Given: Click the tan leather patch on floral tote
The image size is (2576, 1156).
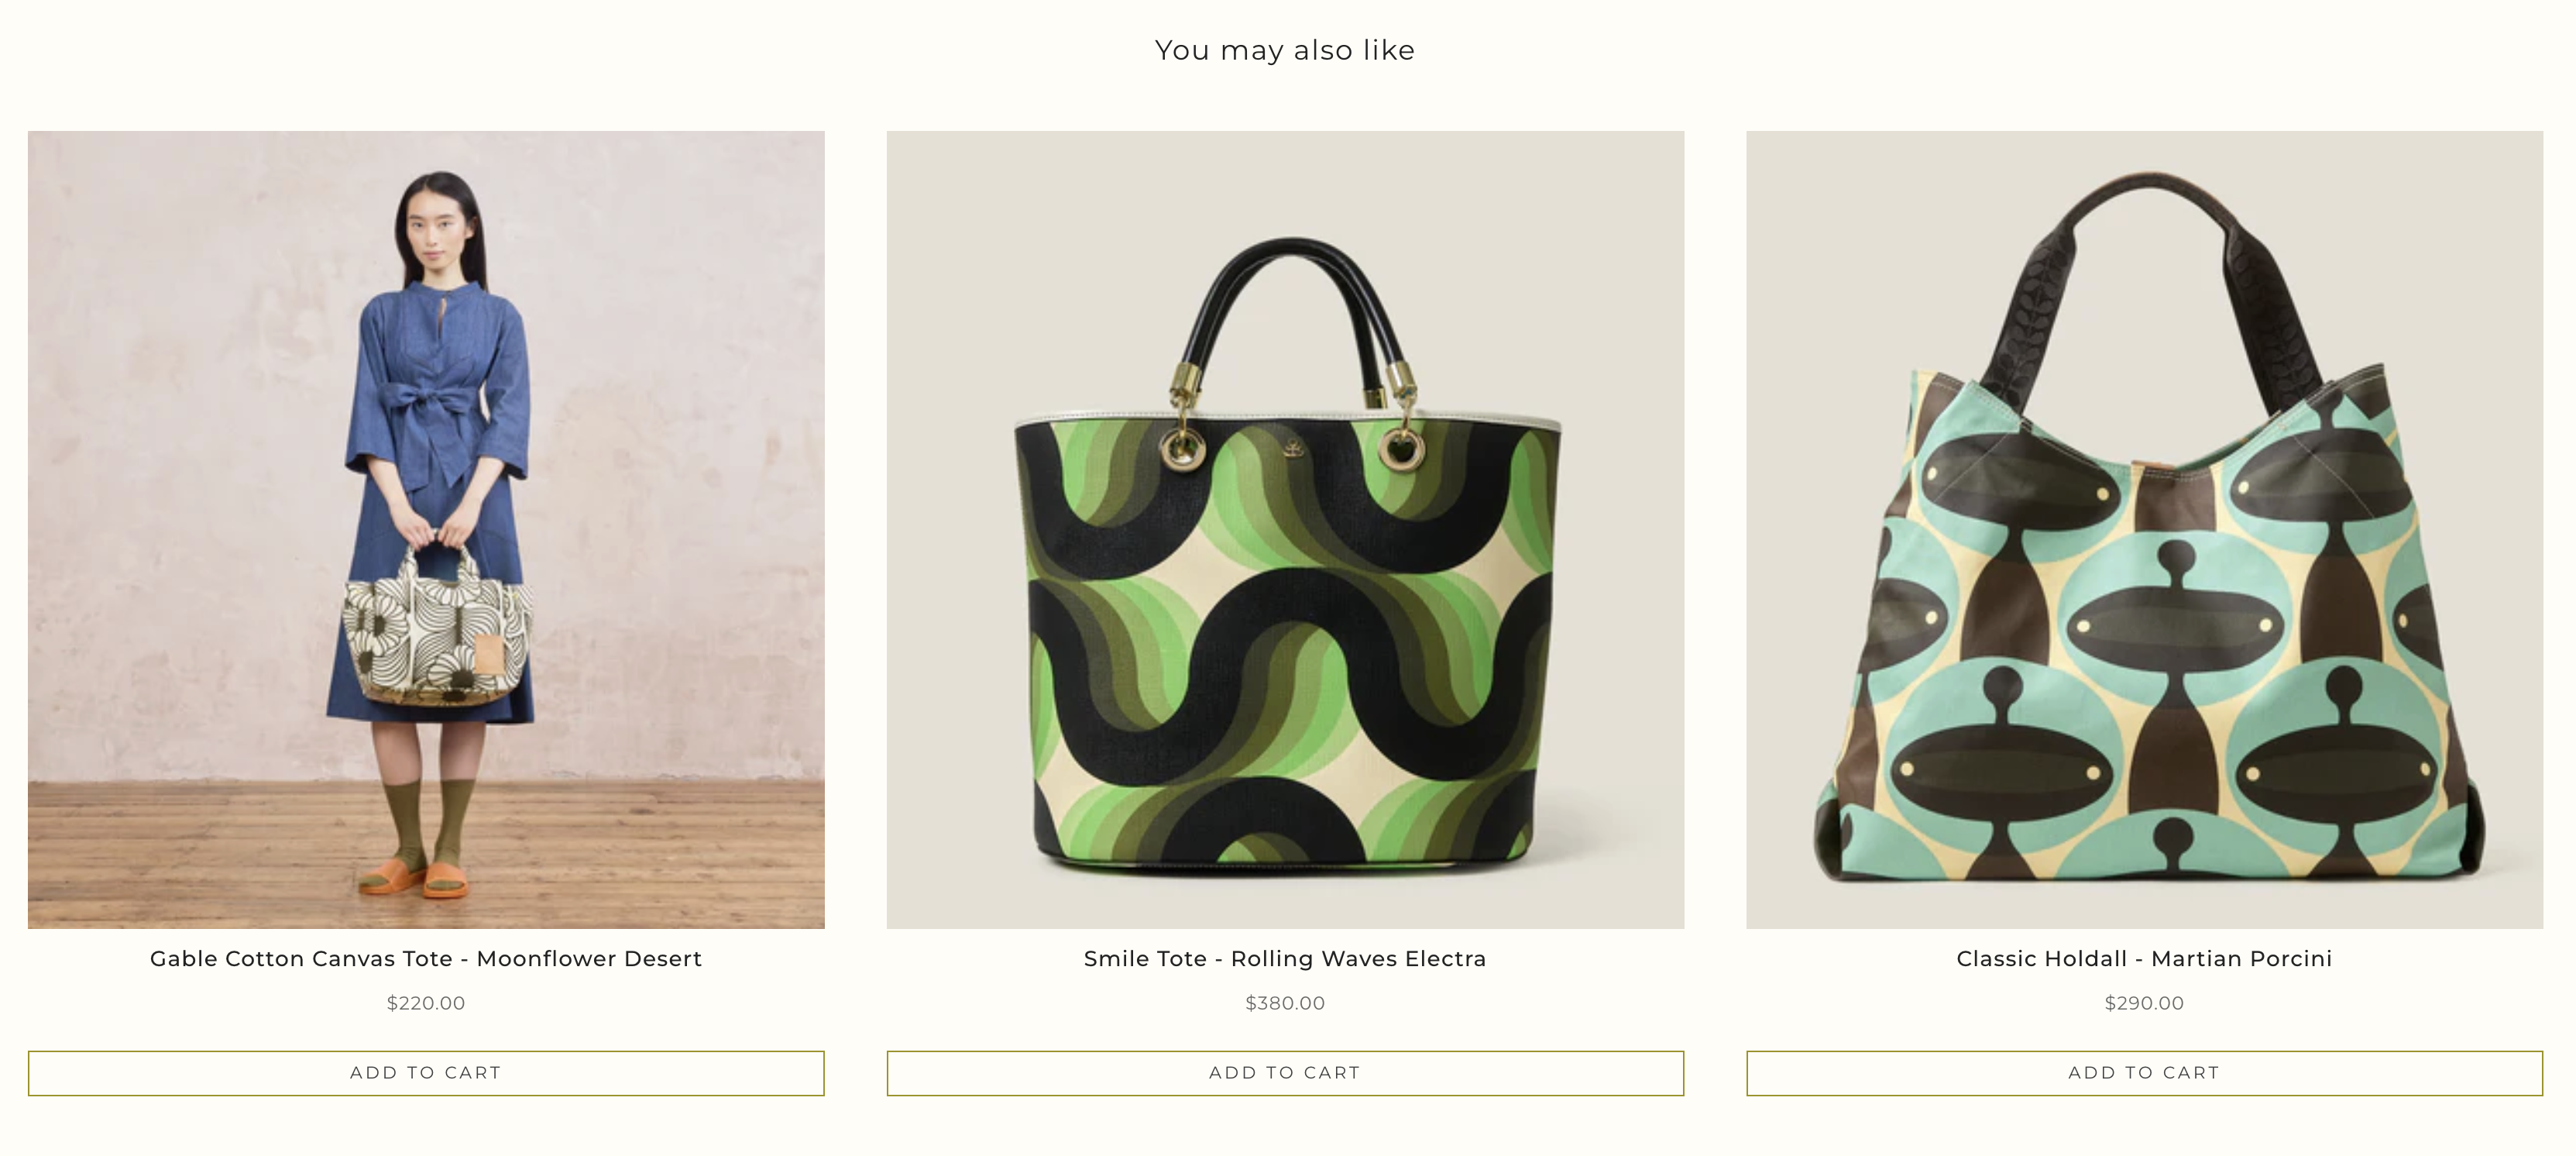Looking at the screenshot, I should [488, 654].
